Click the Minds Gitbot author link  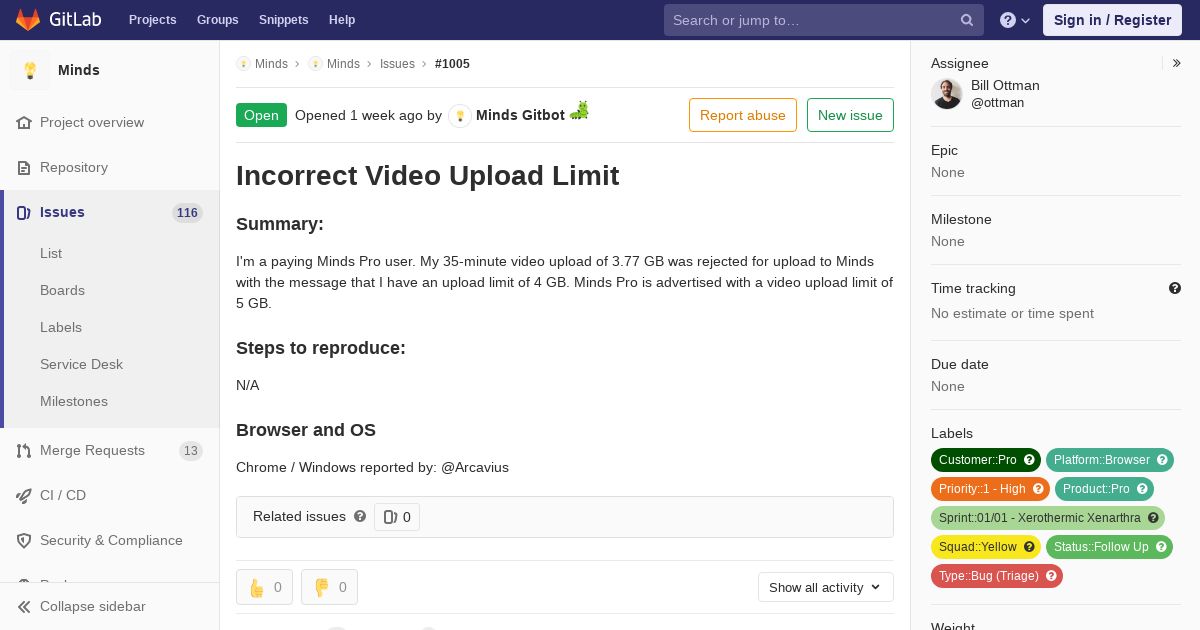pos(520,115)
